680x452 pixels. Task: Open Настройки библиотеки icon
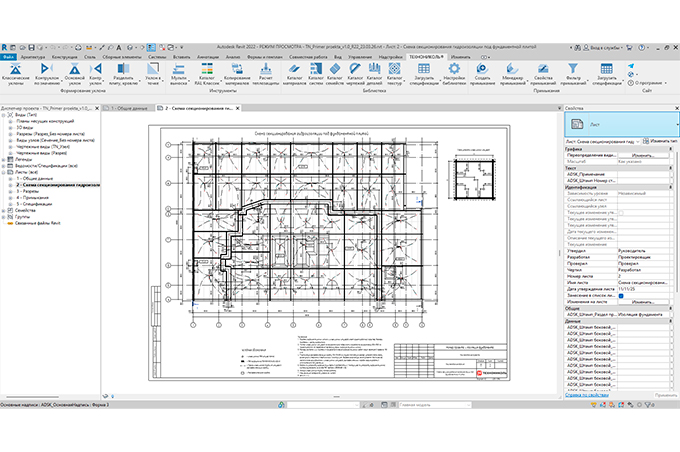click(454, 71)
